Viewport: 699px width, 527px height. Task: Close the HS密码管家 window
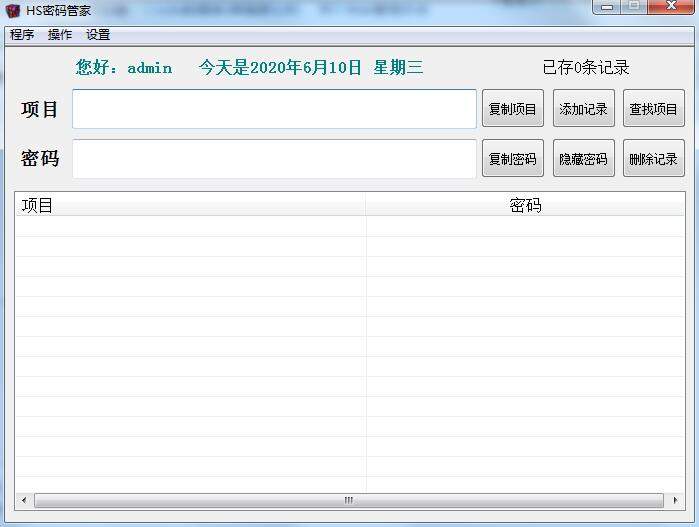(x=670, y=7)
